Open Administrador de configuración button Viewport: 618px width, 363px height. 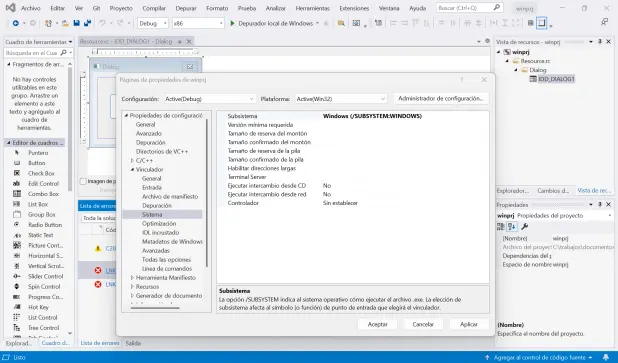[441, 99]
